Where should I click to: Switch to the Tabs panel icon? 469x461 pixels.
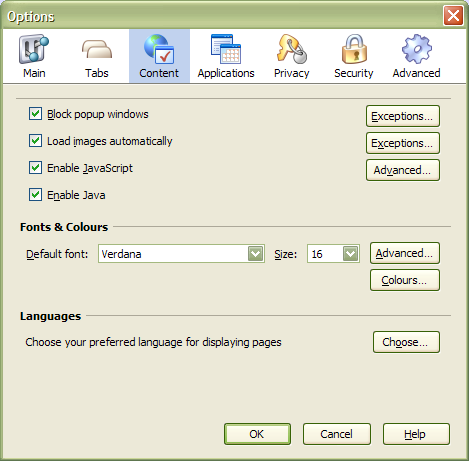point(97,50)
